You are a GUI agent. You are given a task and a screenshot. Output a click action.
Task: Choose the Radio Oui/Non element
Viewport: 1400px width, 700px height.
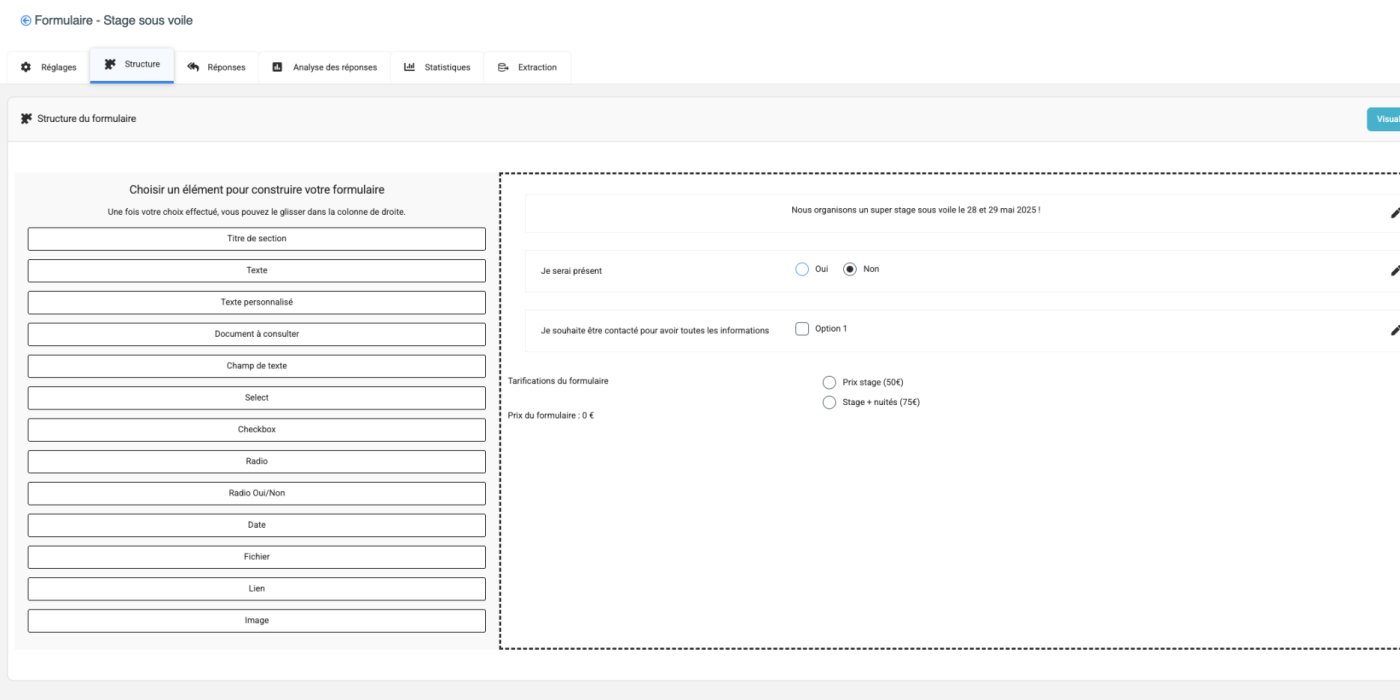click(257, 493)
